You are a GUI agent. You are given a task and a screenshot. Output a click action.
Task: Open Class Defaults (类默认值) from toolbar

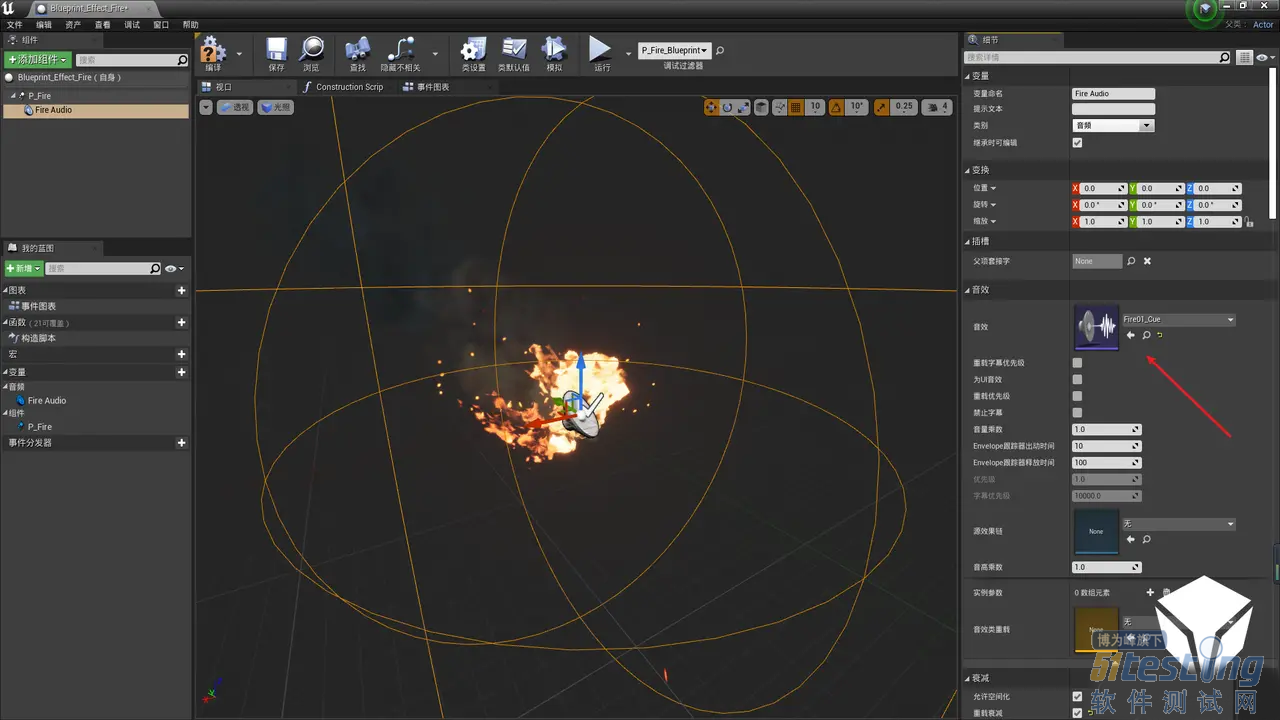(x=514, y=49)
